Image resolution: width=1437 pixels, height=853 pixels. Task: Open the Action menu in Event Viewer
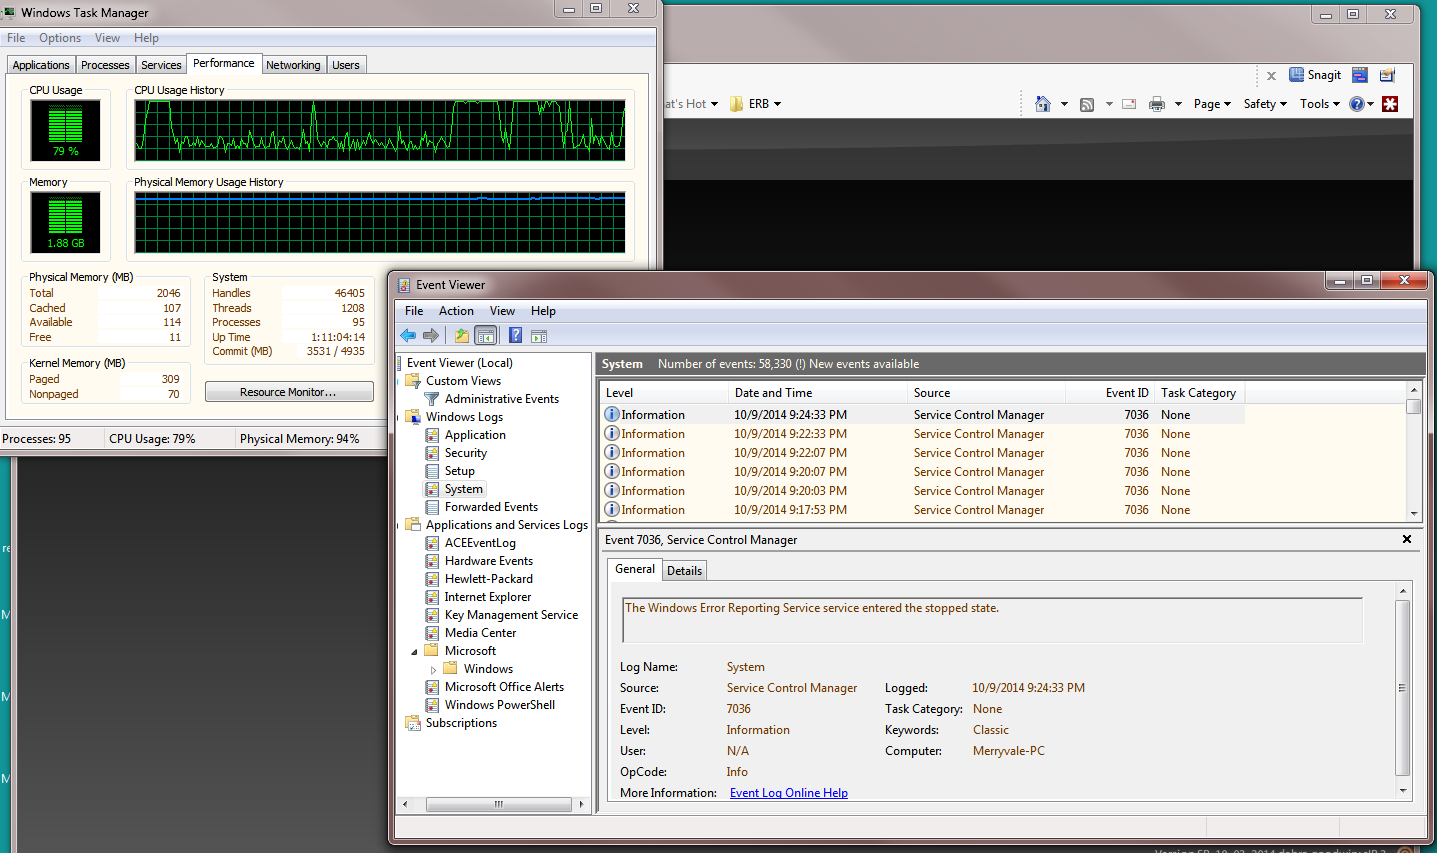[456, 311]
